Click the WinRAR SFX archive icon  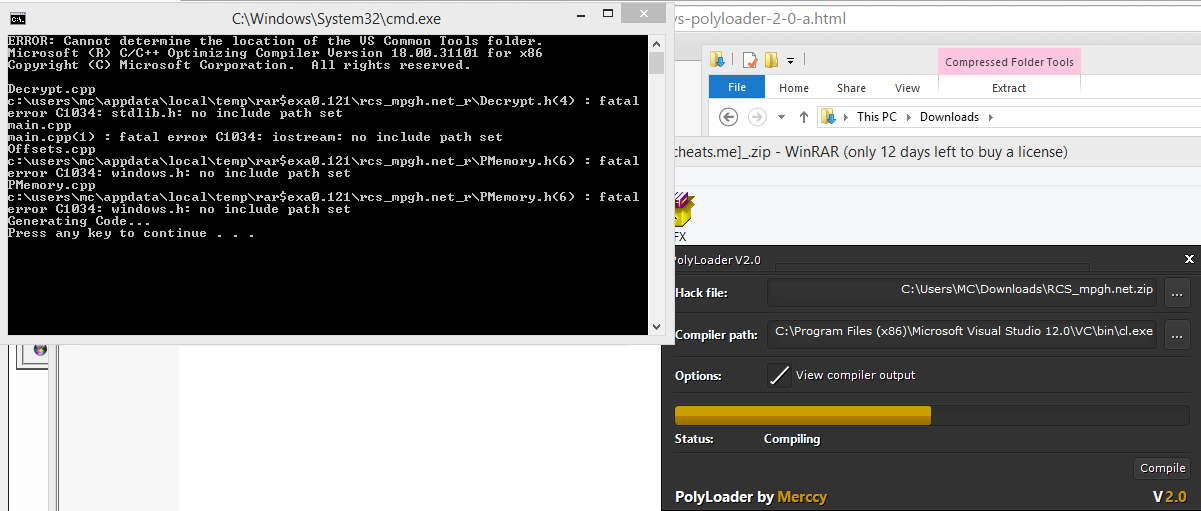point(682,211)
